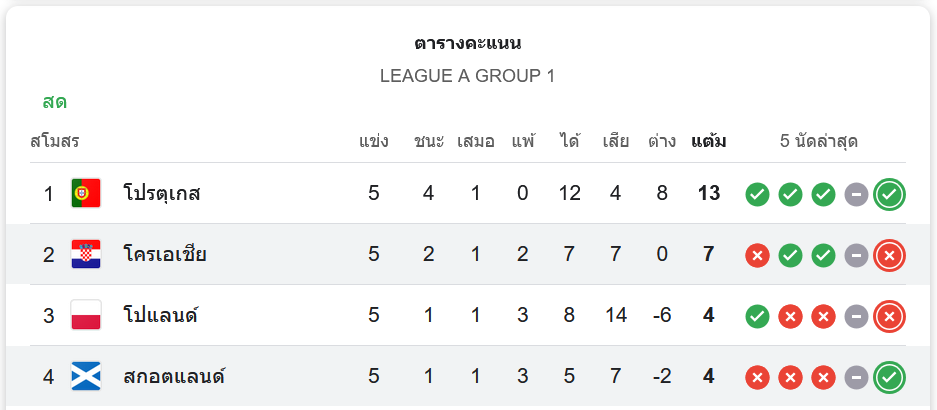
Task: Click Portugal's flag icon
Action: [x=86, y=193]
